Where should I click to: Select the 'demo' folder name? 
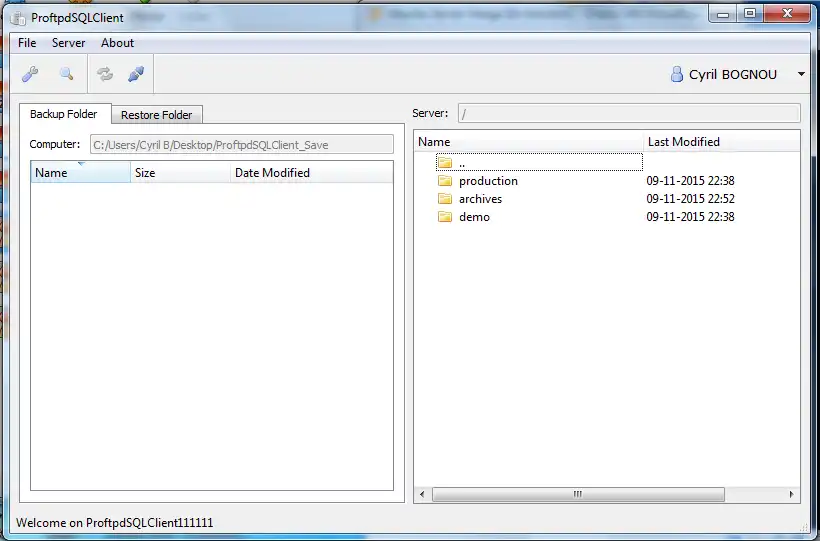tap(474, 217)
